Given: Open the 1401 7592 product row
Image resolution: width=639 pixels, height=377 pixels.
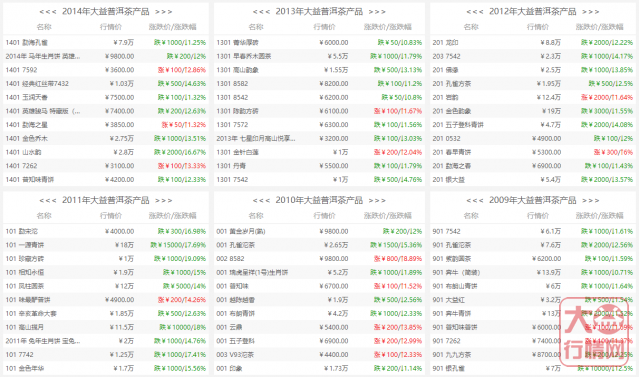Looking at the screenshot, I should coord(106,70).
